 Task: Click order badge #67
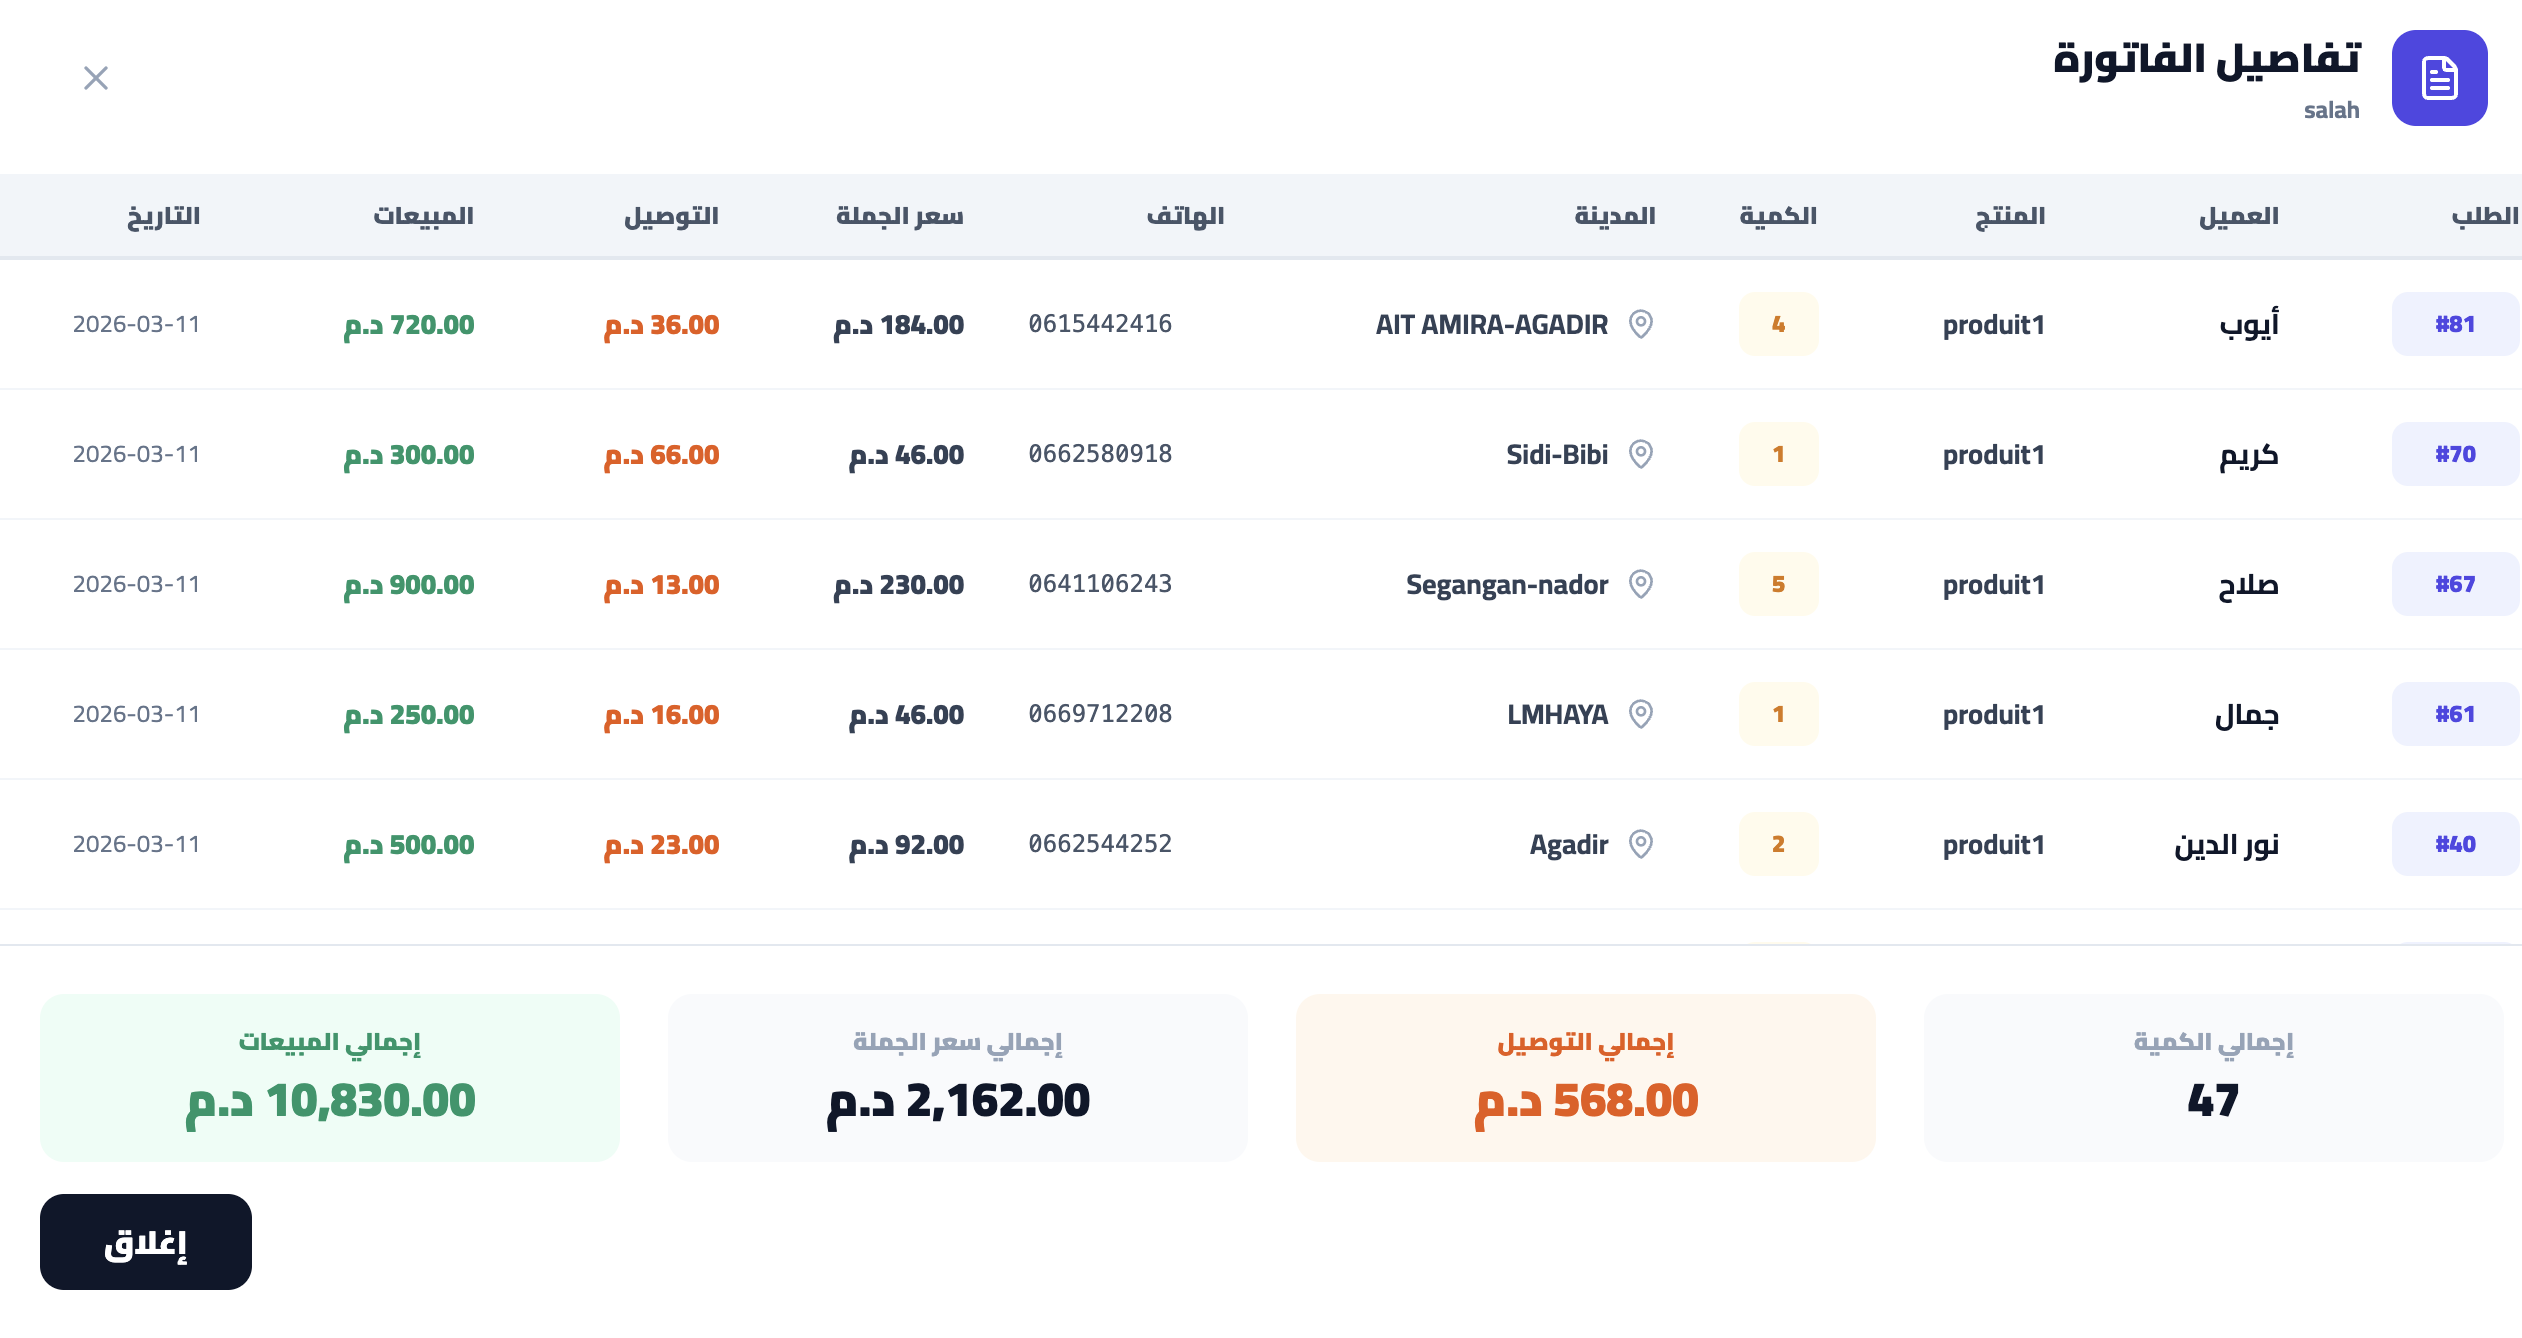click(x=2456, y=584)
